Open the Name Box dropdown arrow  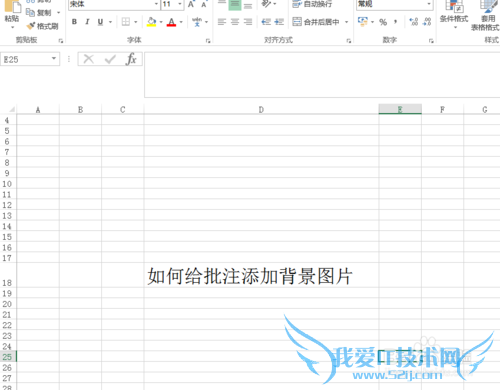[x=54, y=59]
